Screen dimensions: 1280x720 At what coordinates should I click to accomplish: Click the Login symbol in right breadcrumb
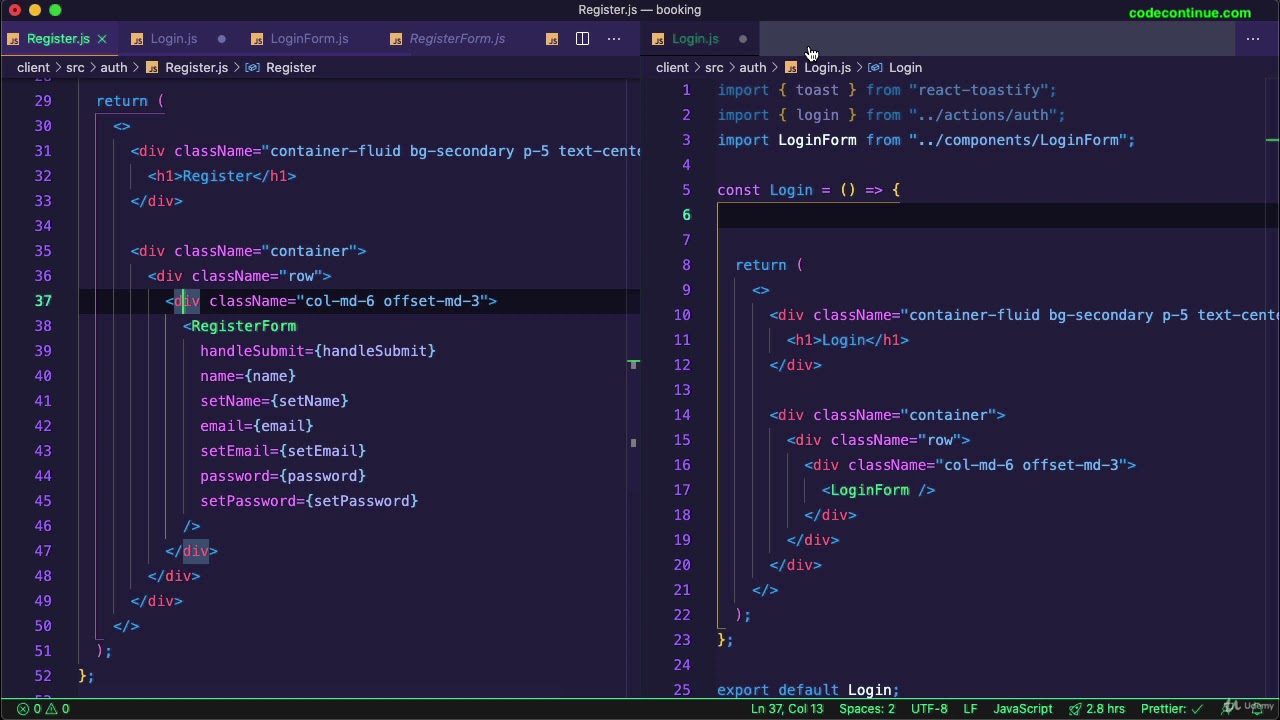point(905,67)
